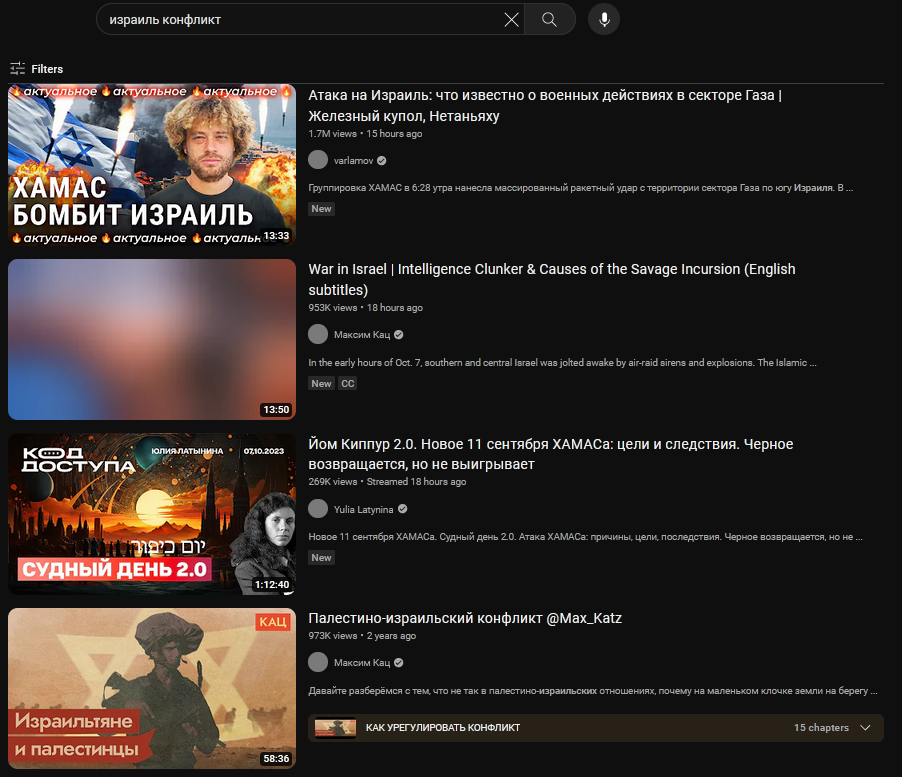Viewport: 902px width, 777px height.
Task: Click New badge under Атака на Израиль
Action: point(322,209)
